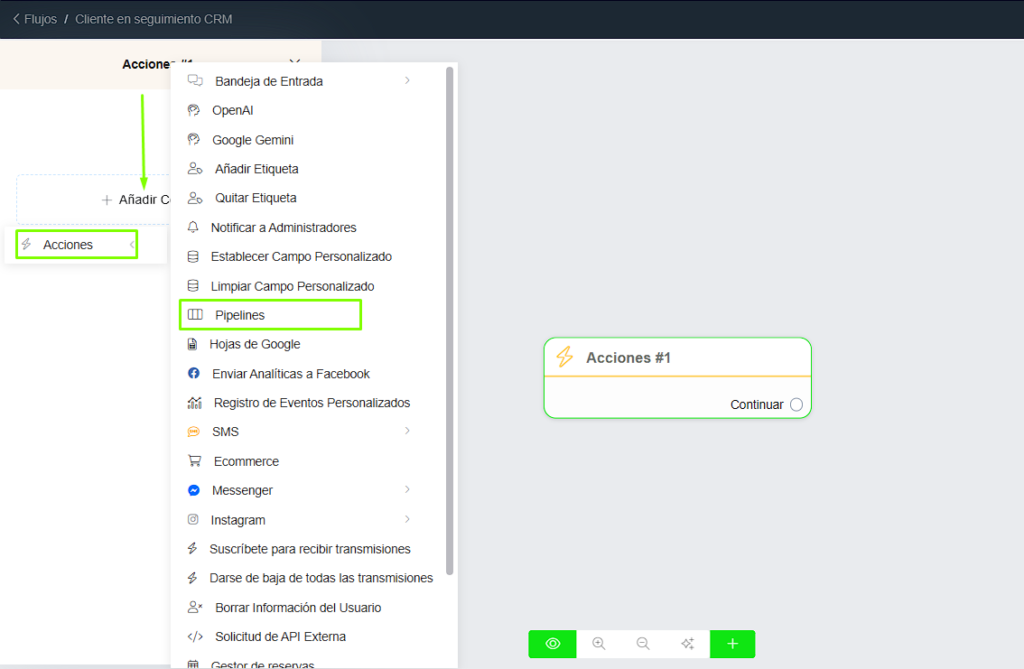Image resolution: width=1024 pixels, height=669 pixels.
Task: Click the Google Gemini icon
Action: click(x=194, y=140)
